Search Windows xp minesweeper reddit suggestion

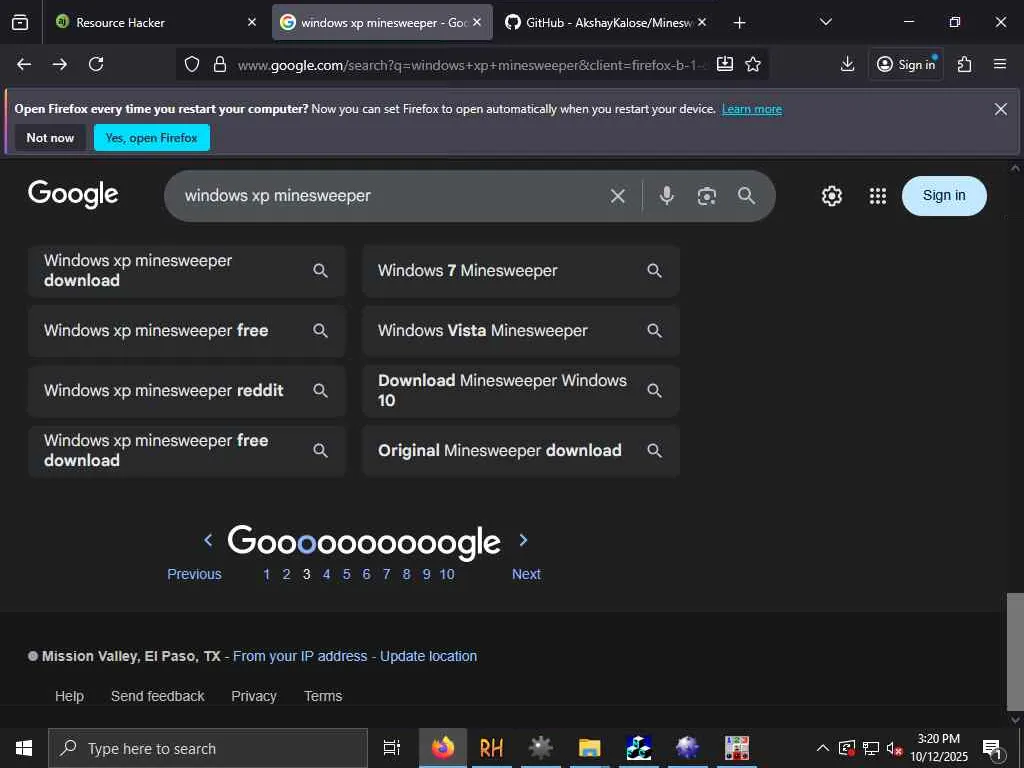pyautogui.click(x=186, y=391)
